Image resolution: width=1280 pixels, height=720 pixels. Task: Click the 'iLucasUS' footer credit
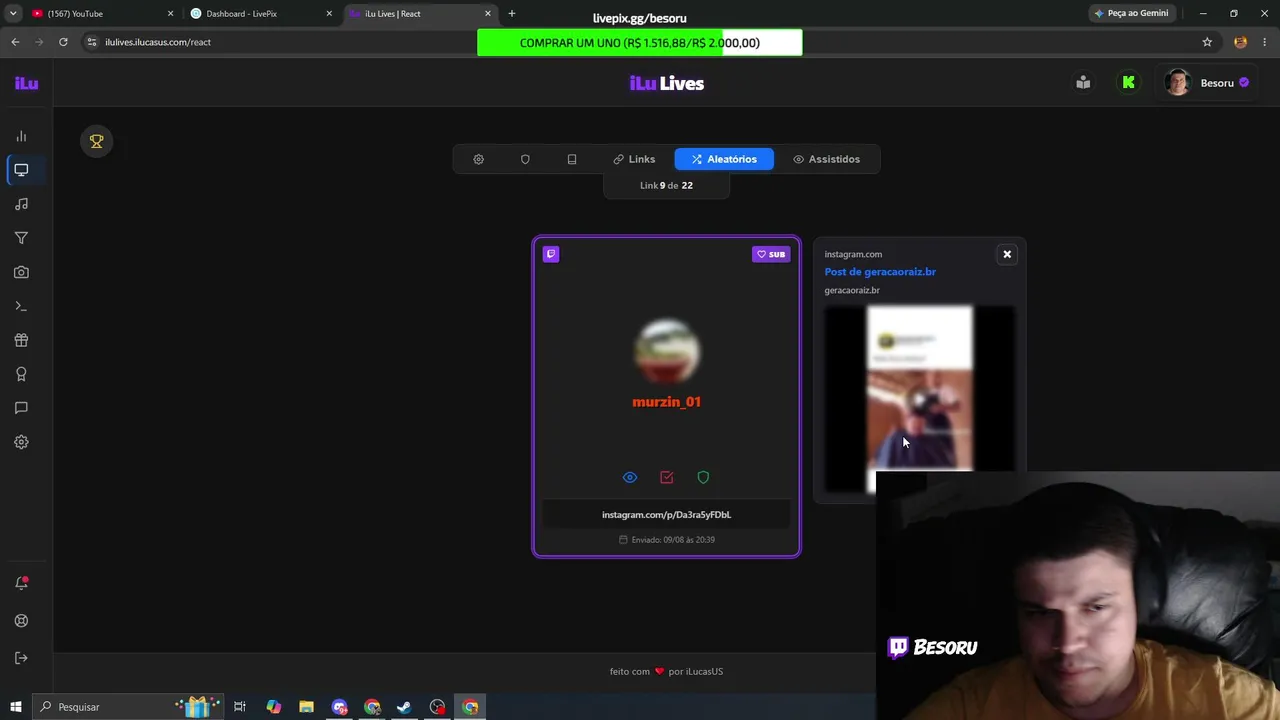click(x=704, y=672)
